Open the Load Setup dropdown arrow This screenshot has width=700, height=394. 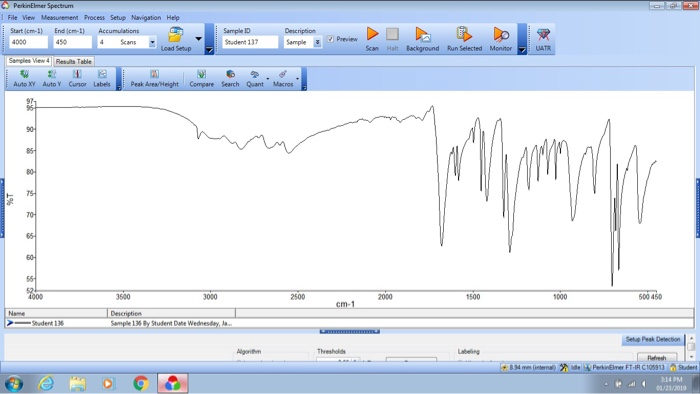tap(199, 39)
